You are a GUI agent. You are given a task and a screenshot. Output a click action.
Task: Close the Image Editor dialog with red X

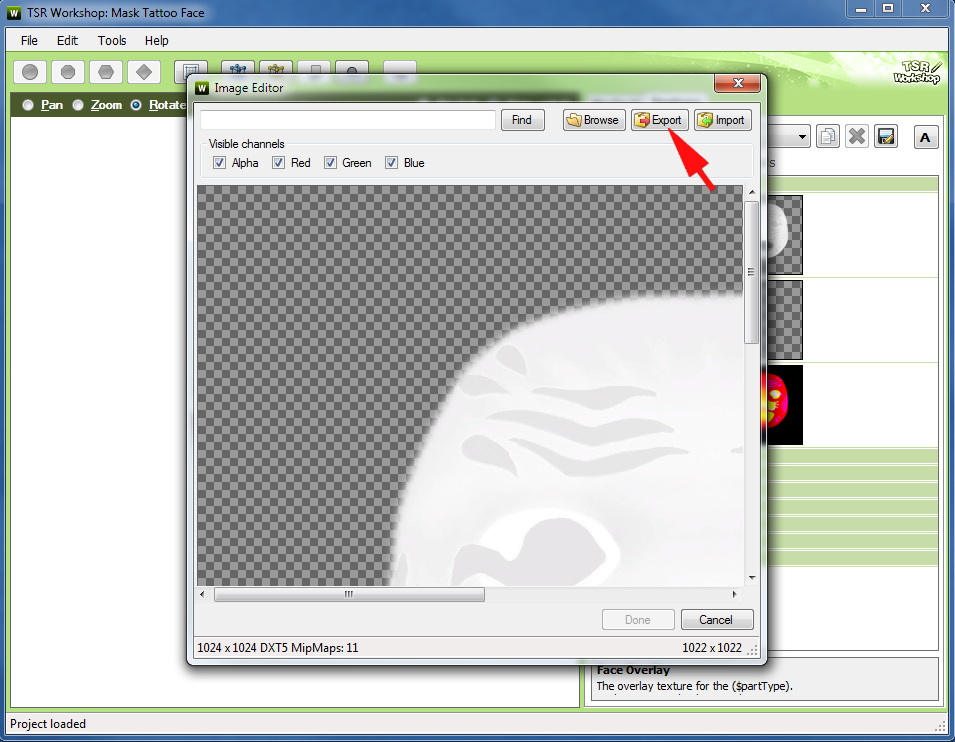point(738,83)
